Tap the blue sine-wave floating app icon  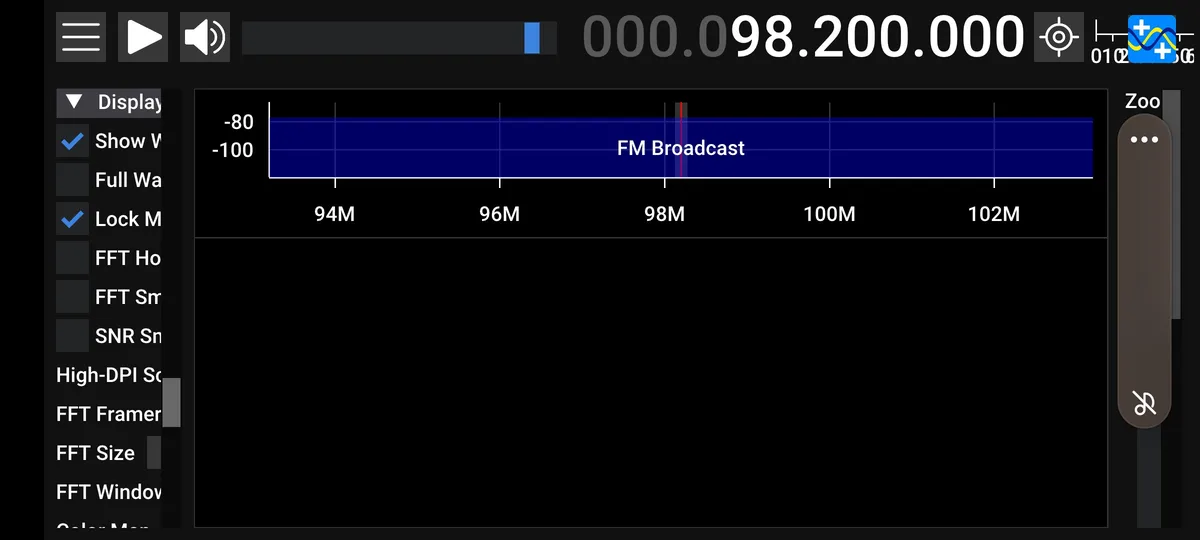click(x=1152, y=40)
